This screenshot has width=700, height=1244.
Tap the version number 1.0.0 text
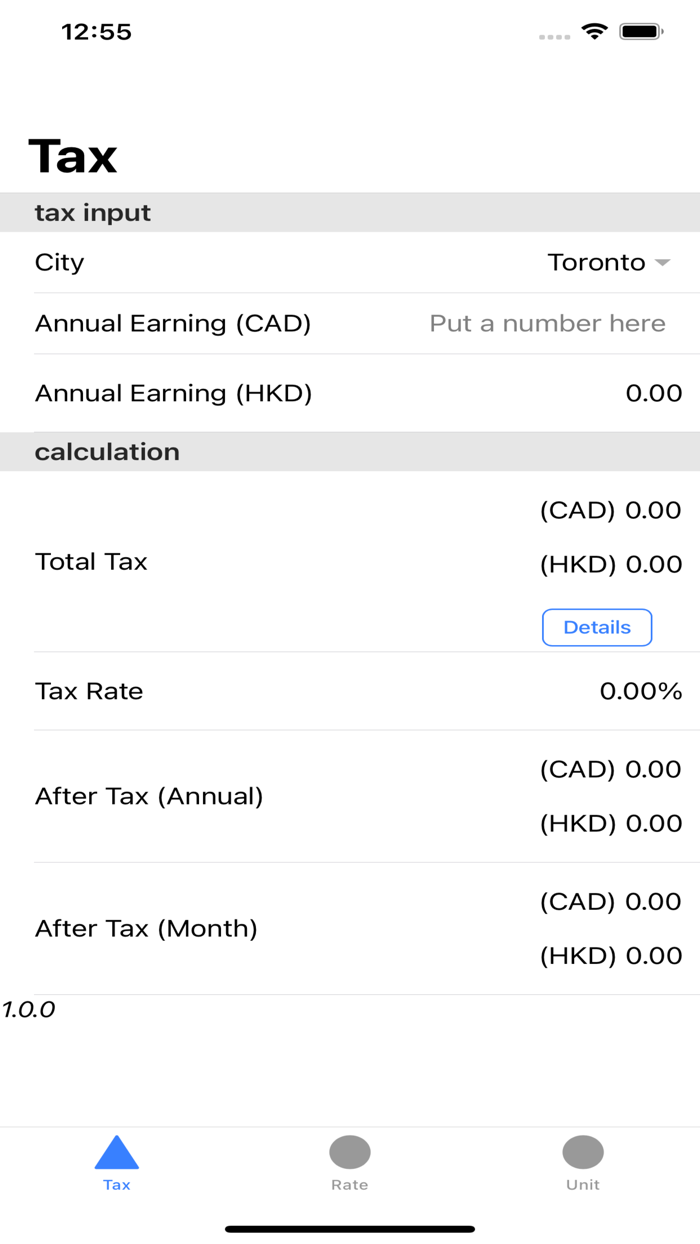pos(29,1010)
